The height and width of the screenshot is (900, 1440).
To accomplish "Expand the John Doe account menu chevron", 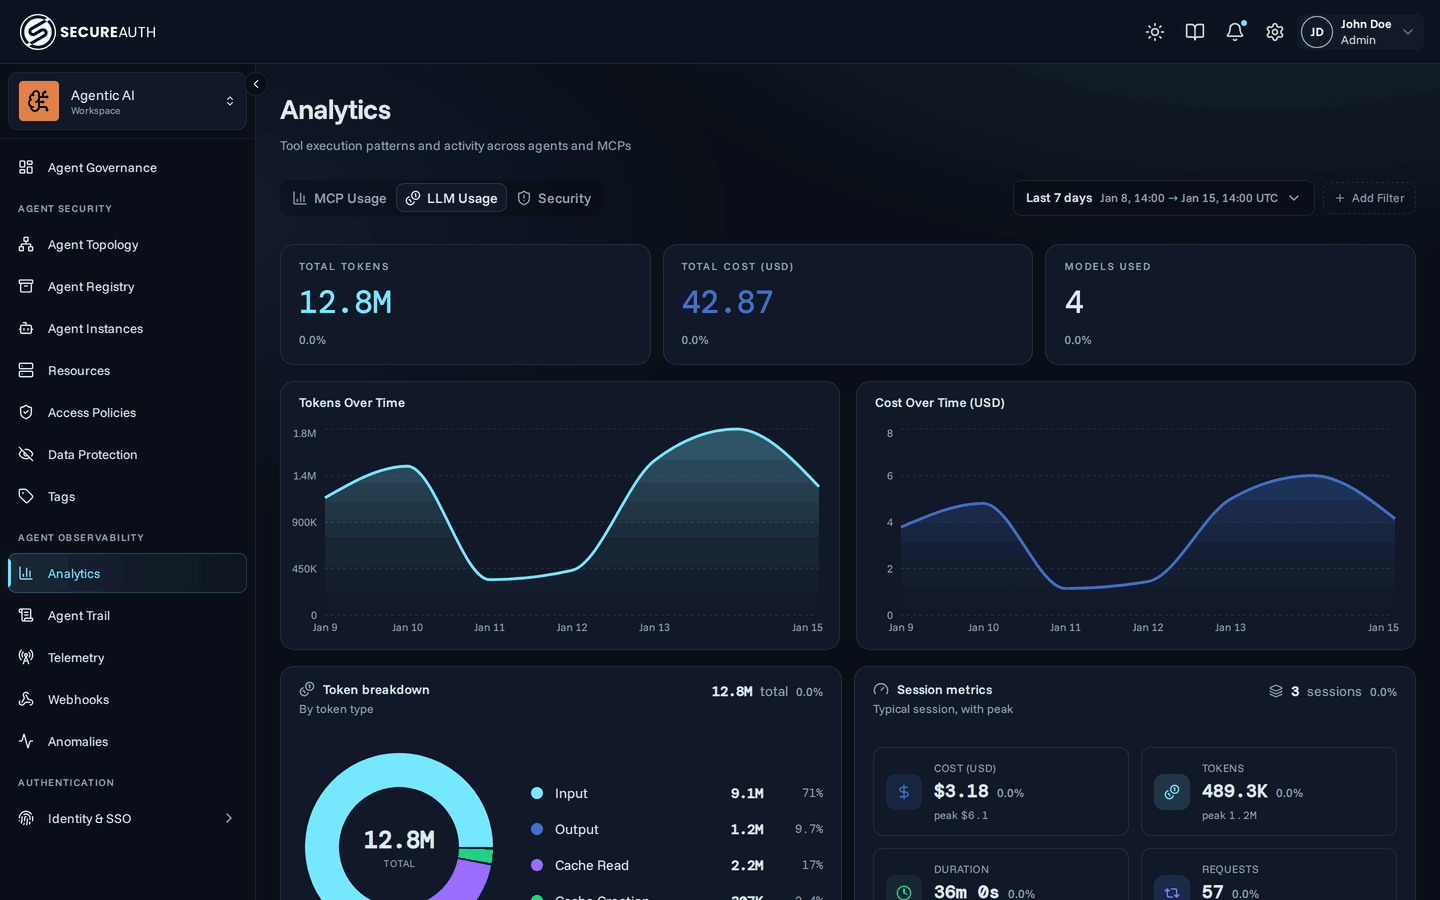I will pos(1408,32).
